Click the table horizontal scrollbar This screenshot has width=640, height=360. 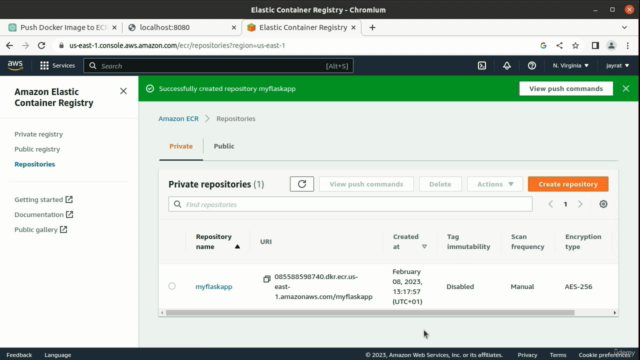(370, 313)
